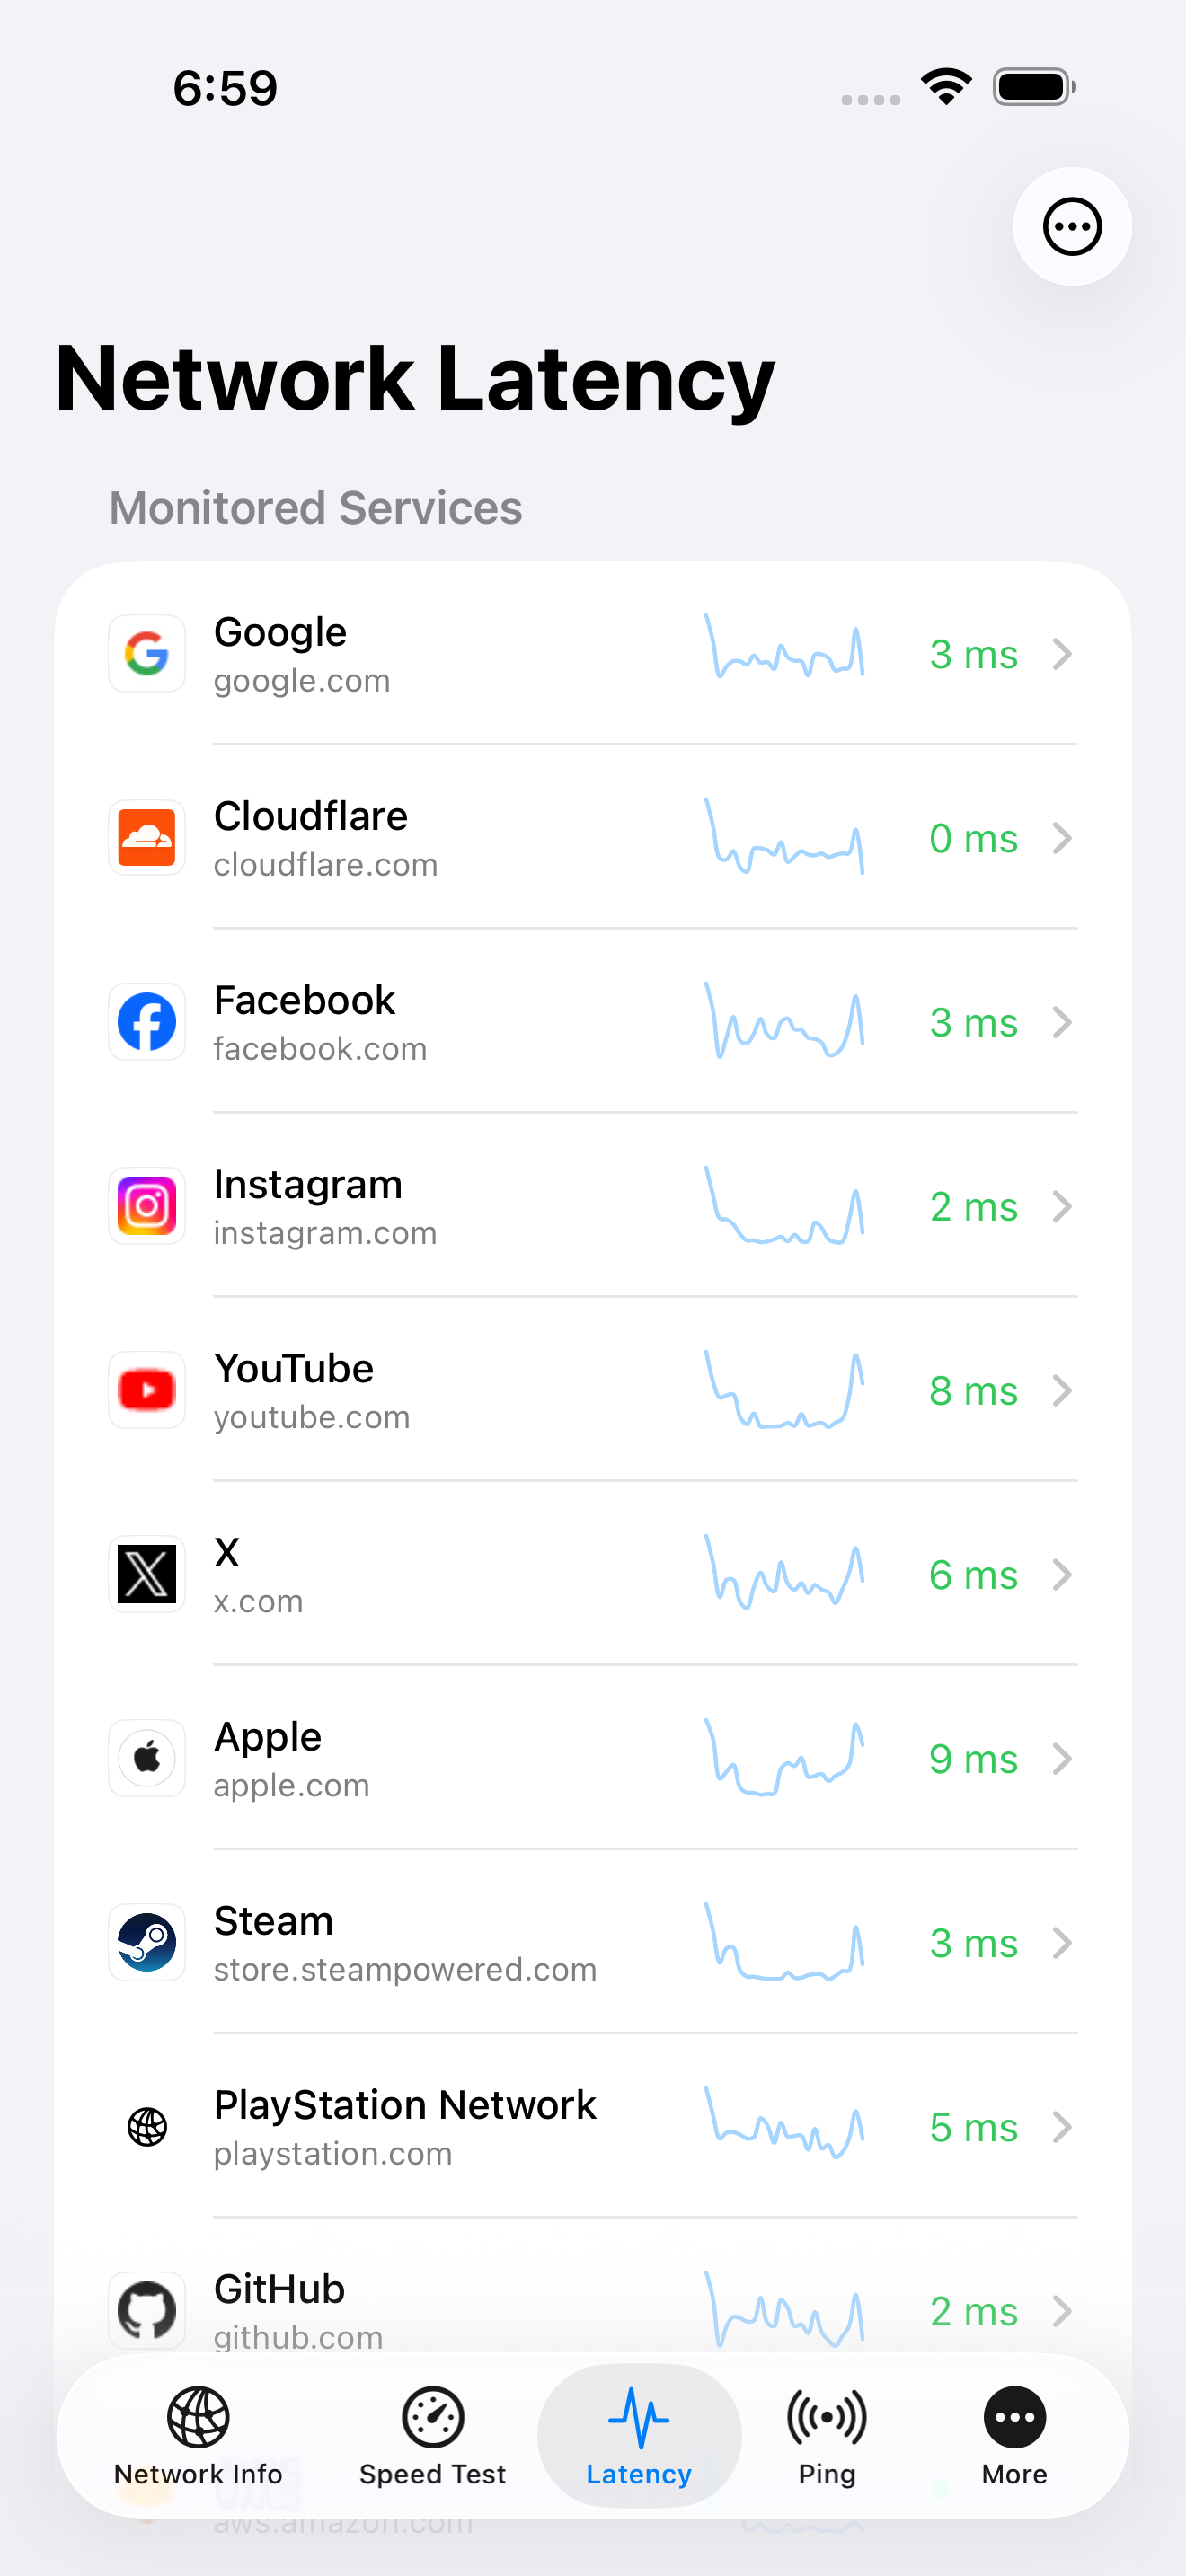Tap the Google service logo icon
The width and height of the screenshot is (1186, 2576).
pos(147,654)
